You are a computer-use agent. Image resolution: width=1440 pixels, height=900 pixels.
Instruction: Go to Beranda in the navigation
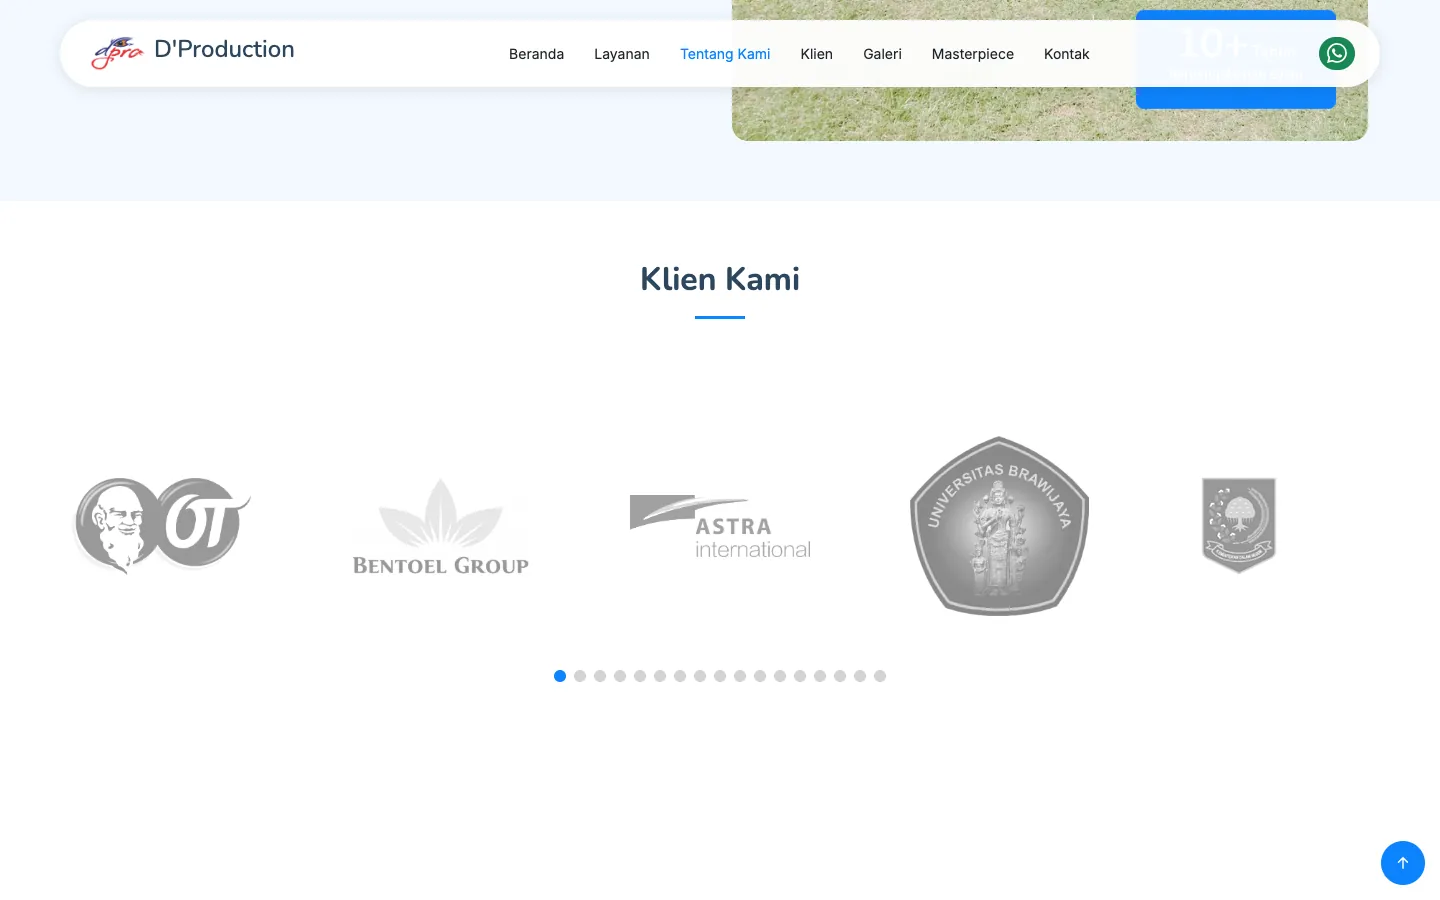coord(536,54)
